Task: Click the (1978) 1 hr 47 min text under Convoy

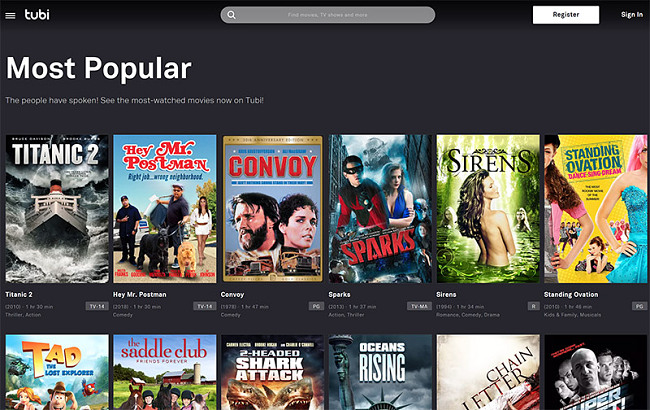Action: [245, 307]
